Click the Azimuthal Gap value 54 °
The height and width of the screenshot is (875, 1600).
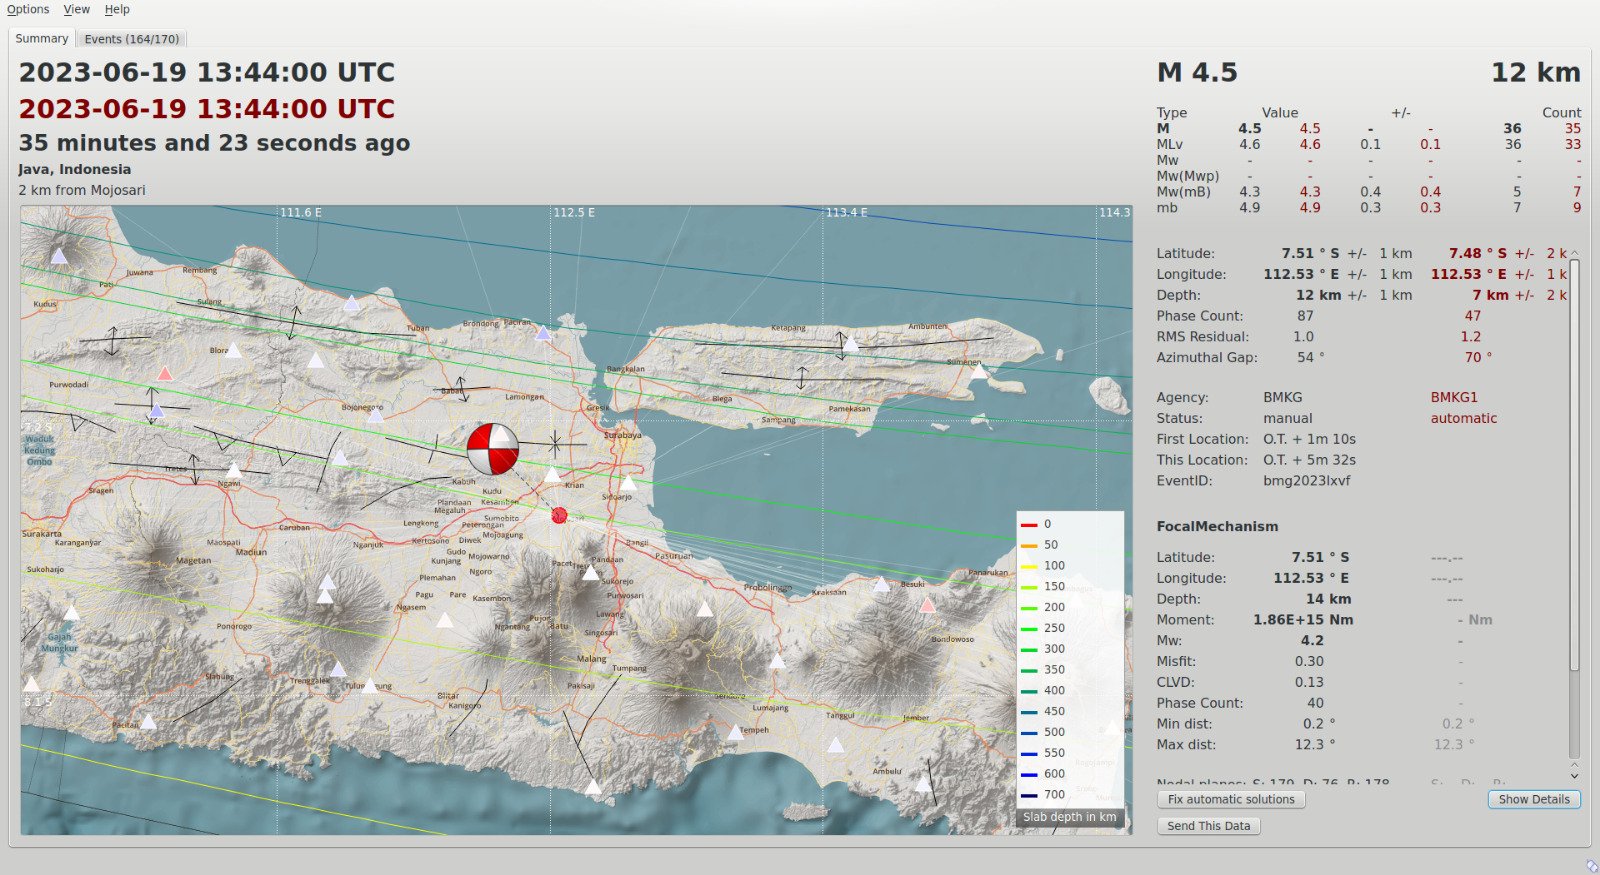[1311, 357]
